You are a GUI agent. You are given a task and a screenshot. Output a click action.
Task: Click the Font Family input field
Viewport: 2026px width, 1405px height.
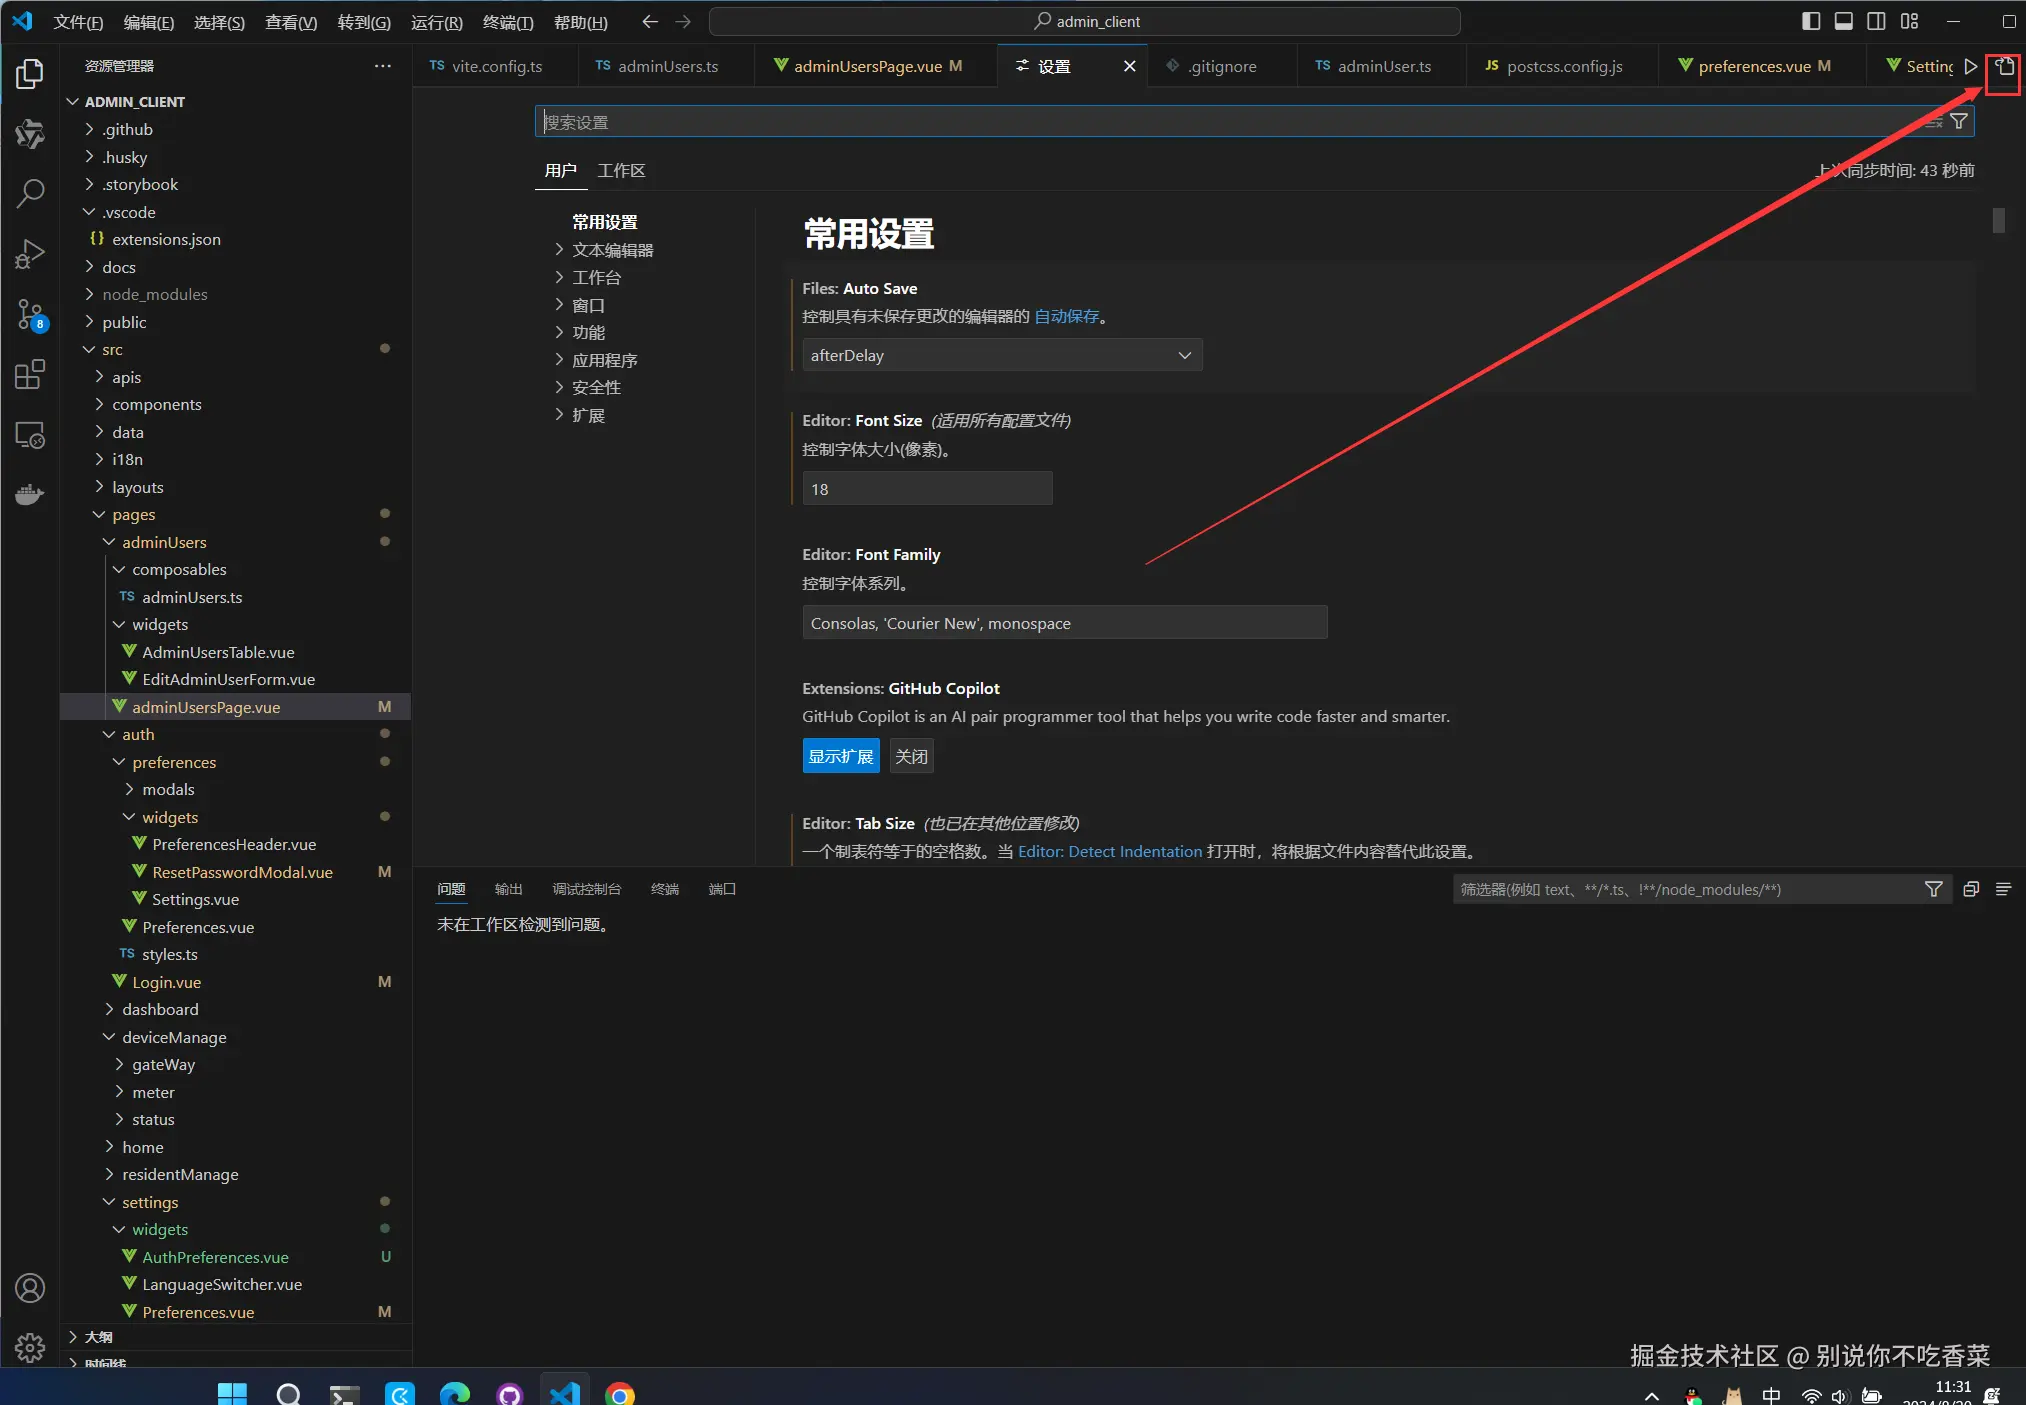coord(1064,623)
